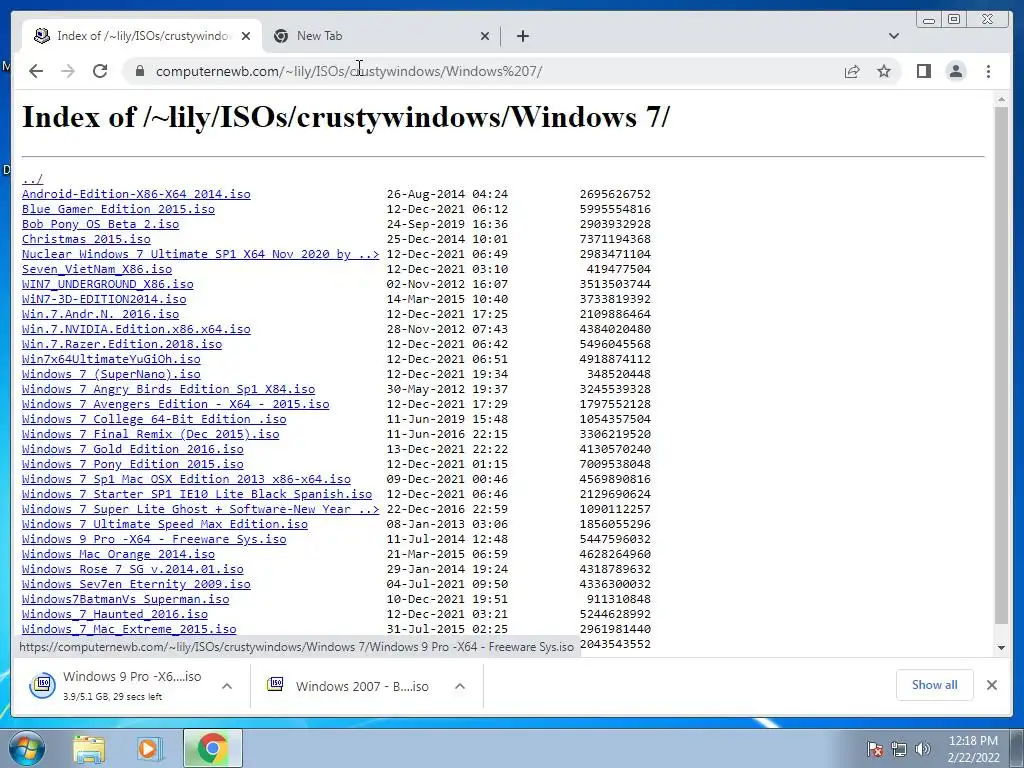Click the Win.7.Andr.N._2016.iso link
The width and height of the screenshot is (1024, 768).
pos(100,314)
